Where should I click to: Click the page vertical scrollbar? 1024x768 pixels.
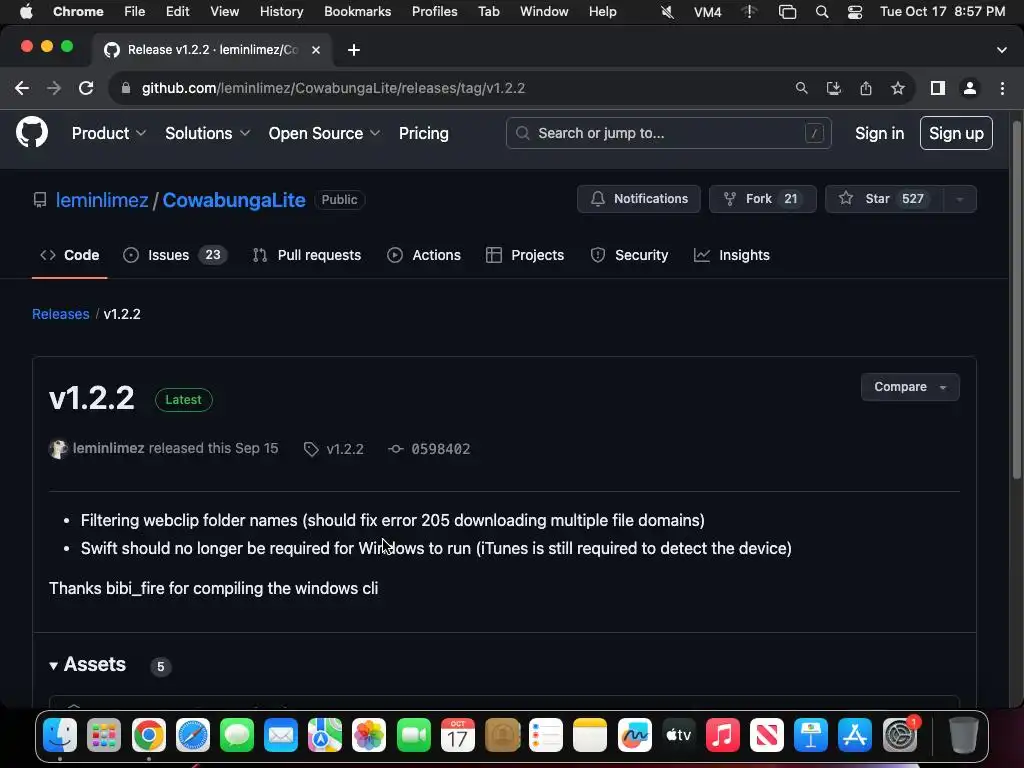click(1016, 300)
